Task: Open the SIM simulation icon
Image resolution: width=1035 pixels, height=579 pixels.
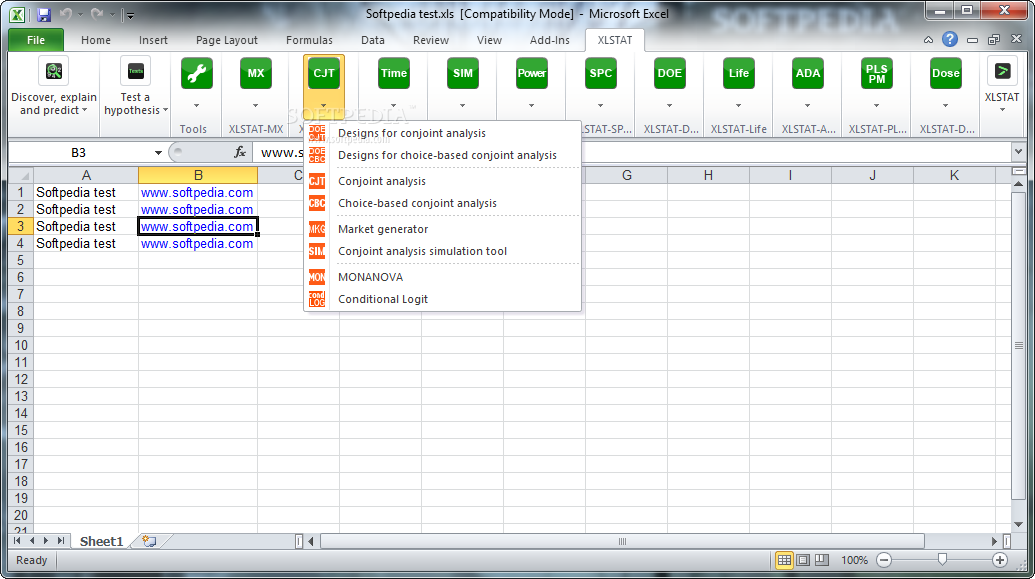Action: pos(463,73)
